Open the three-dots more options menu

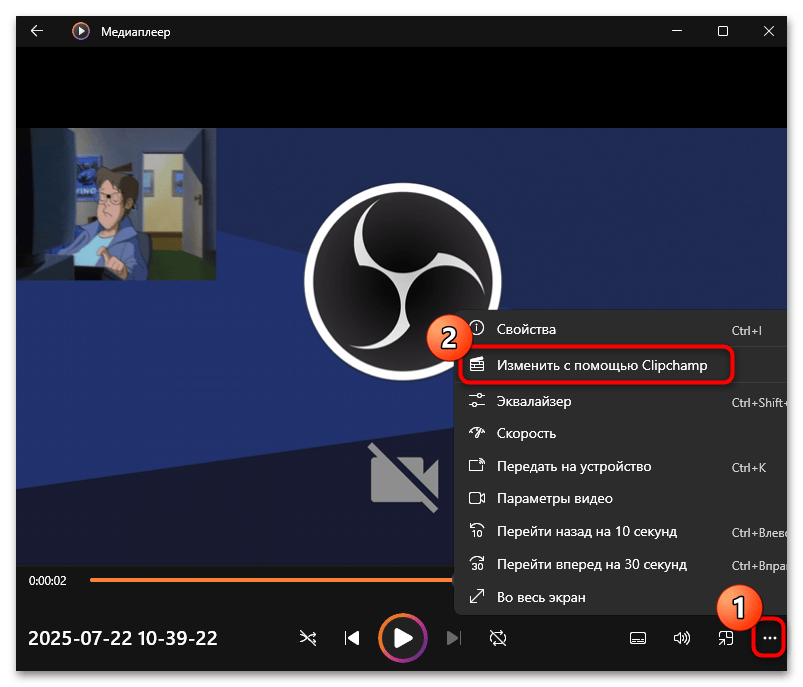coord(769,638)
